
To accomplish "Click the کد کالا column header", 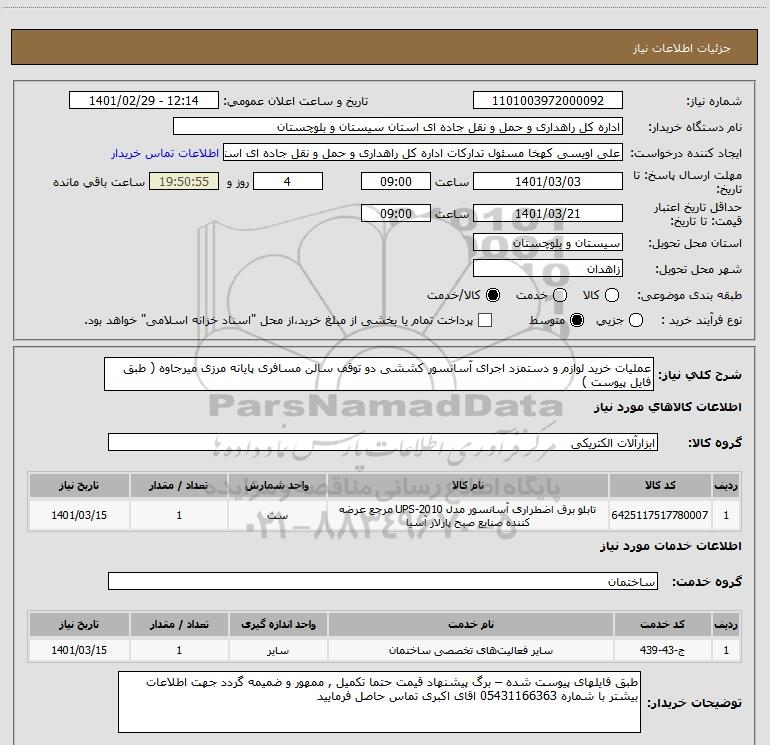I will (660, 485).
